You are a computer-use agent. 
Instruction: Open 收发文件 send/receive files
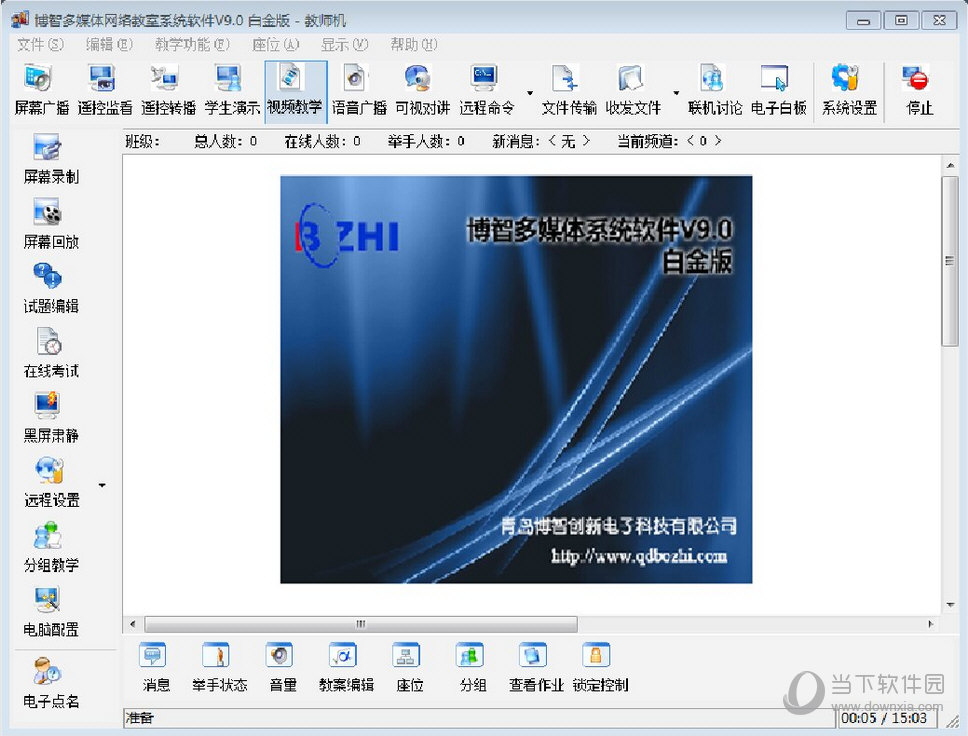[633, 90]
